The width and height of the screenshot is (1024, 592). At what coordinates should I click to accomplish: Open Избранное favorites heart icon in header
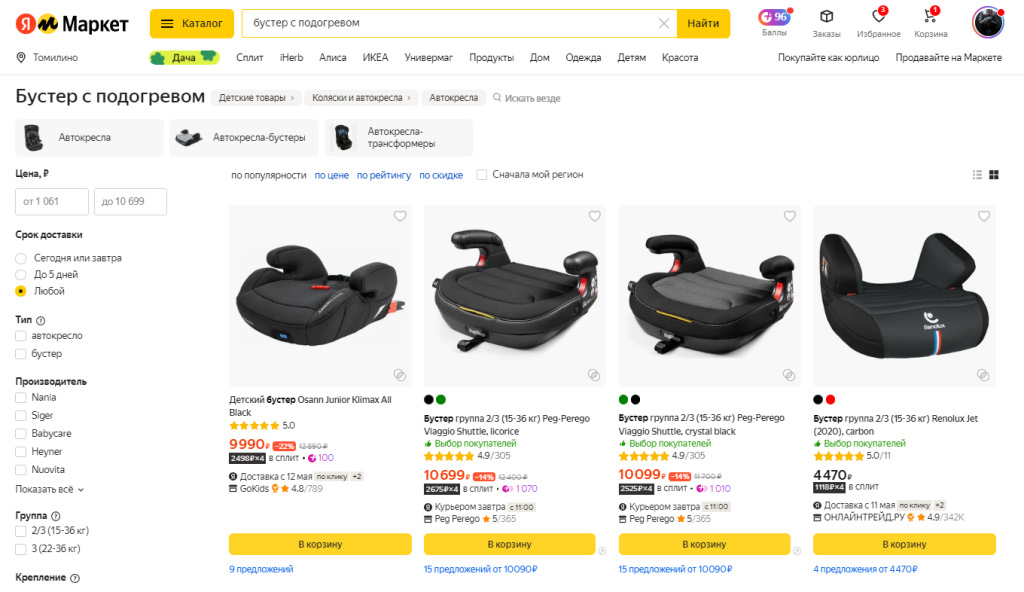pos(879,18)
